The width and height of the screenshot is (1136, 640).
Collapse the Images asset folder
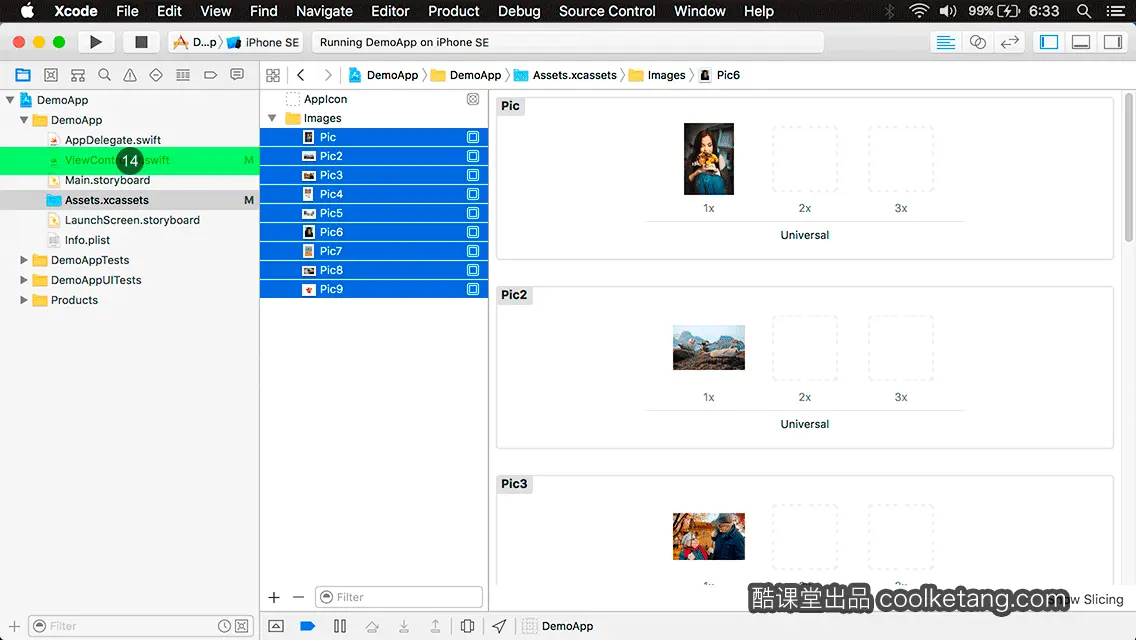(272, 118)
